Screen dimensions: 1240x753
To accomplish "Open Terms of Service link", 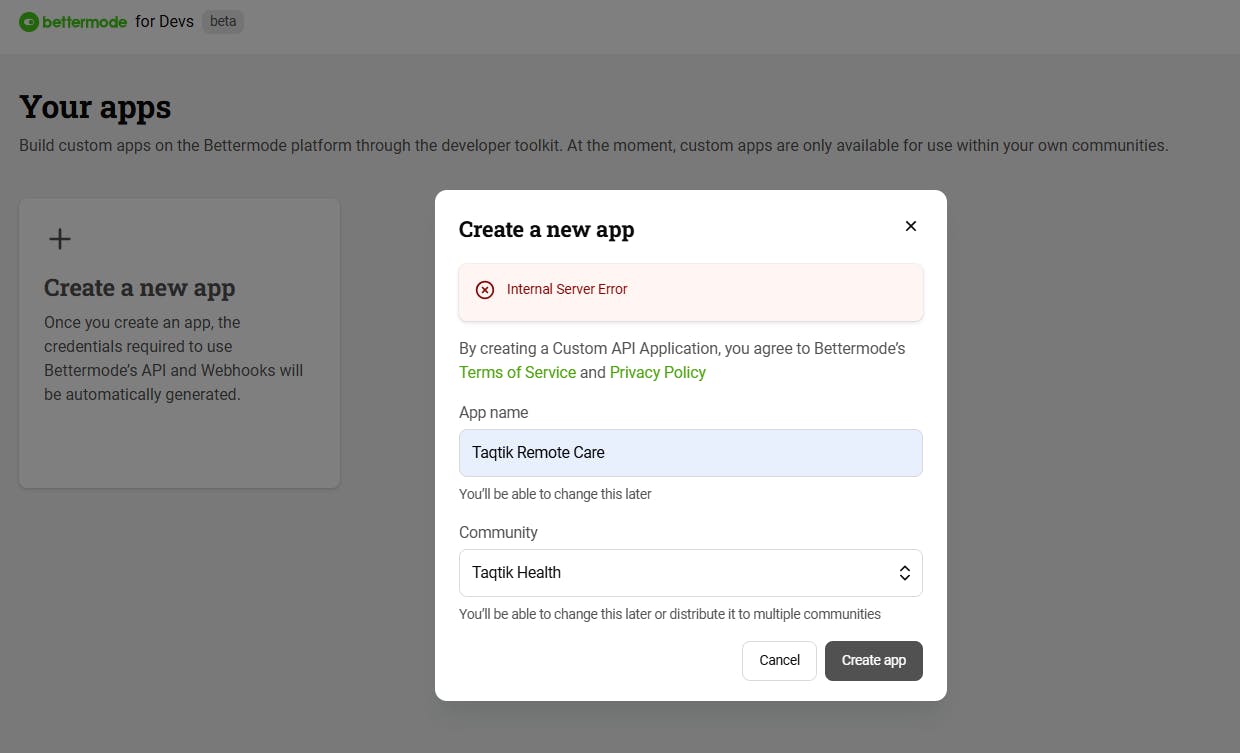I will [517, 372].
